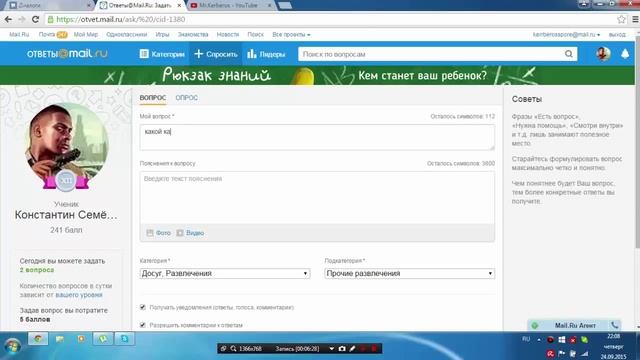This screenshot has width=640, height=360.
Task: Reload the page with refresh icon
Action: pyautogui.click(x=36, y=19)
